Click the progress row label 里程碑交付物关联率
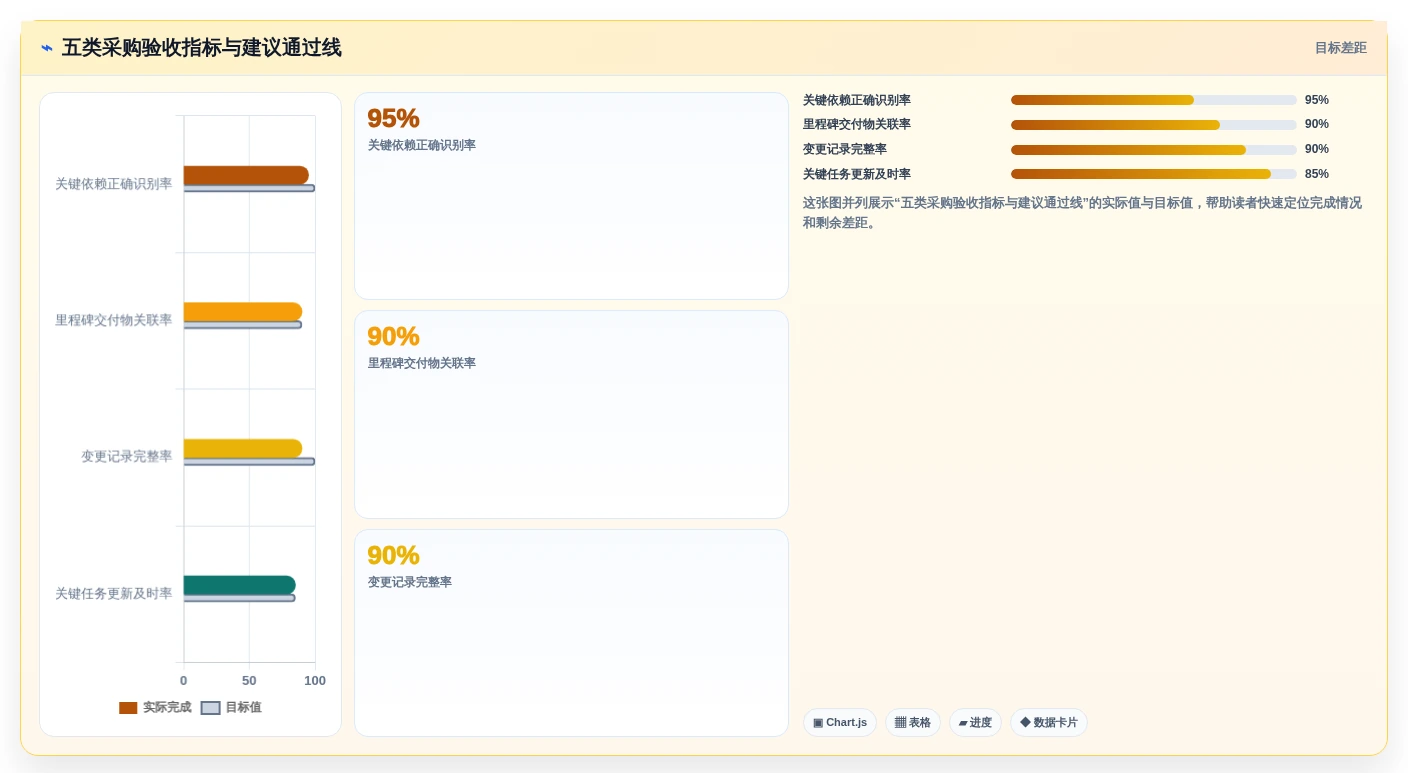This screenshot has height=773, width=1408. click(857, 124)
